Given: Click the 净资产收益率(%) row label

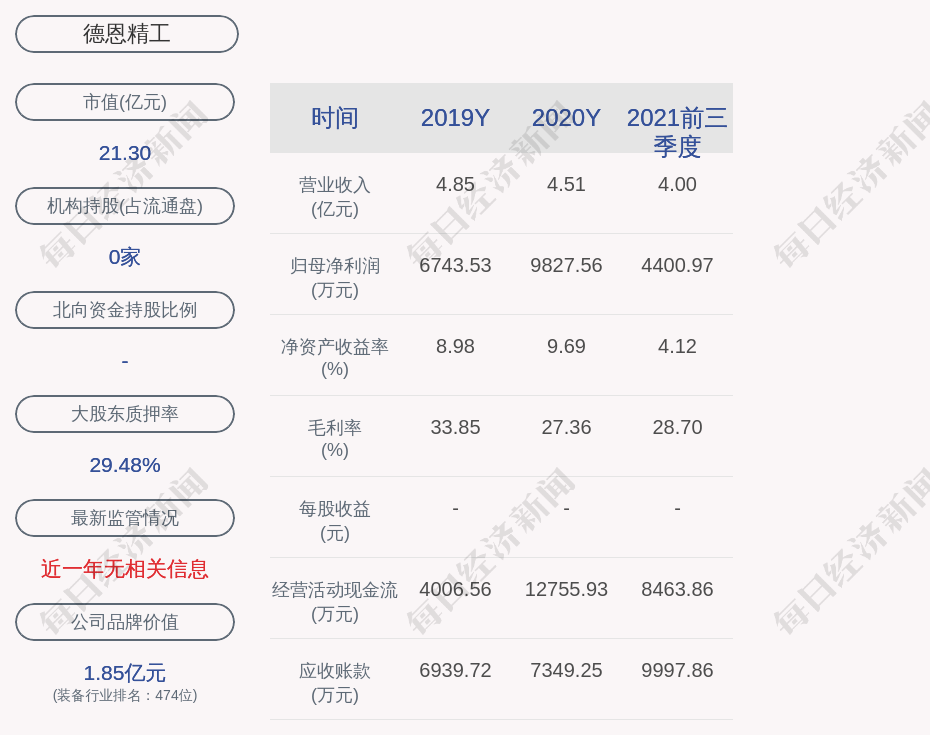Looking at the screenshot, I should (x=335, y=357).
